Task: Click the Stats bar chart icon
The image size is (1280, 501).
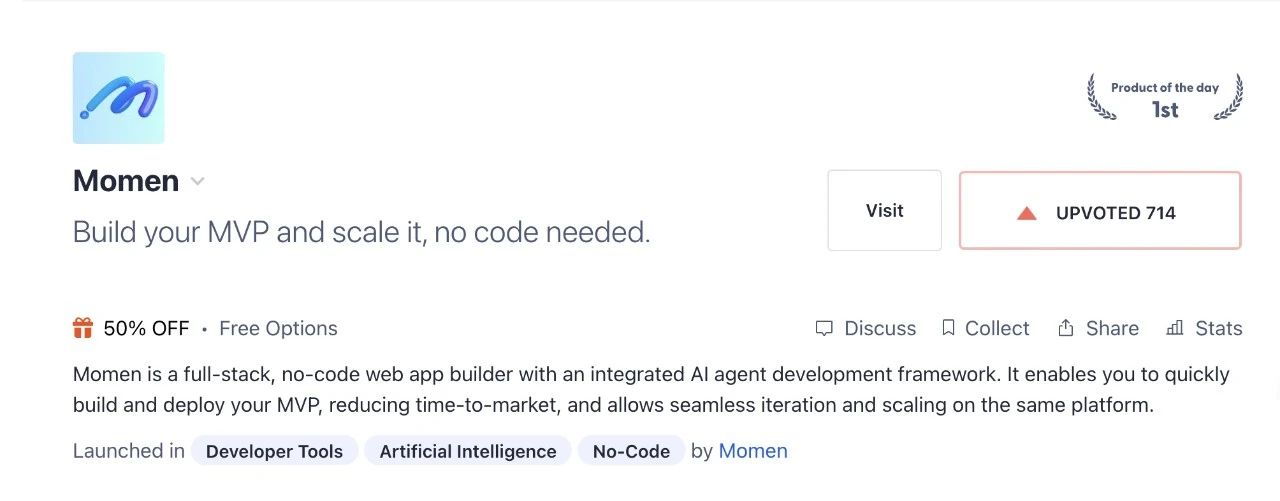Action: click(x=1175, y=328)
